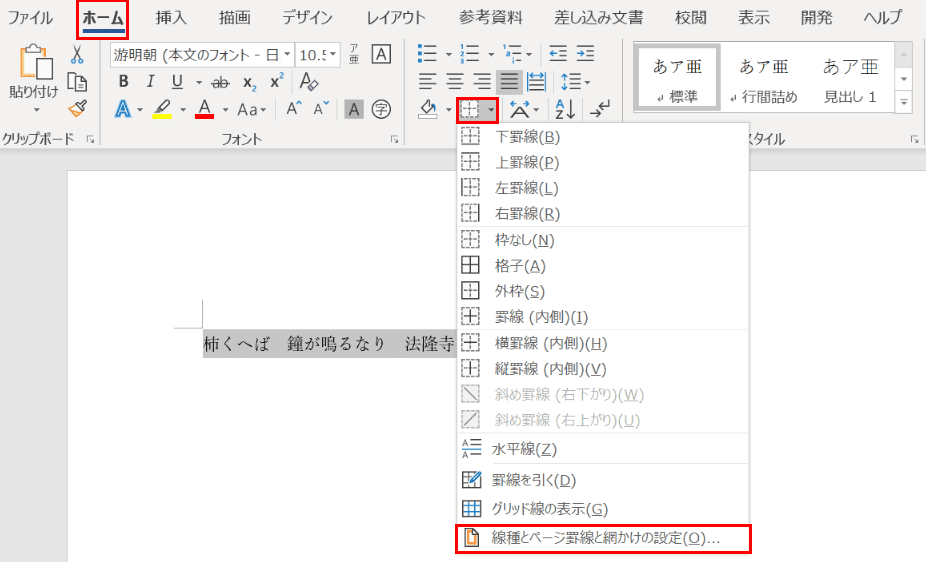This screenshot has height=562, width=926.
Task: Click the enclosed character 字 icon
Action: click(382, 109)
